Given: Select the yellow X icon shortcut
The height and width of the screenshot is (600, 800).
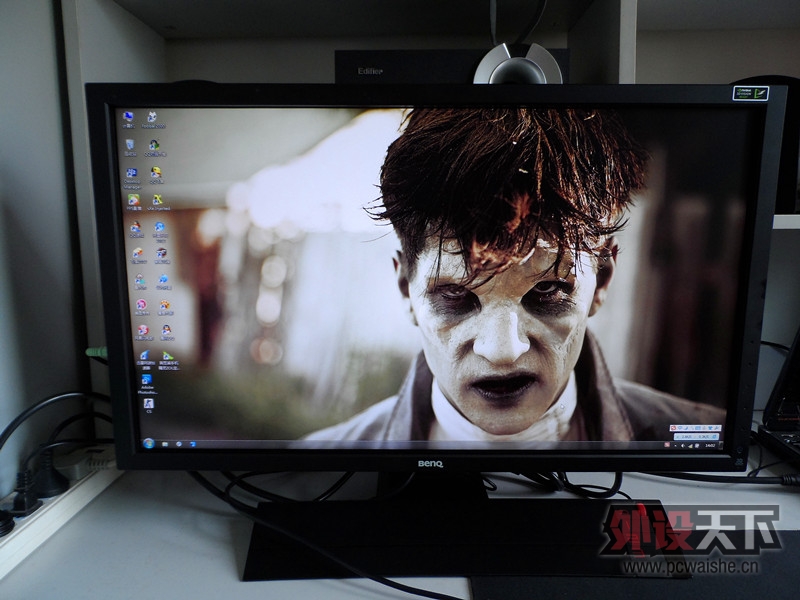Looking at the screenshot, I should click(x=158, y=202).
